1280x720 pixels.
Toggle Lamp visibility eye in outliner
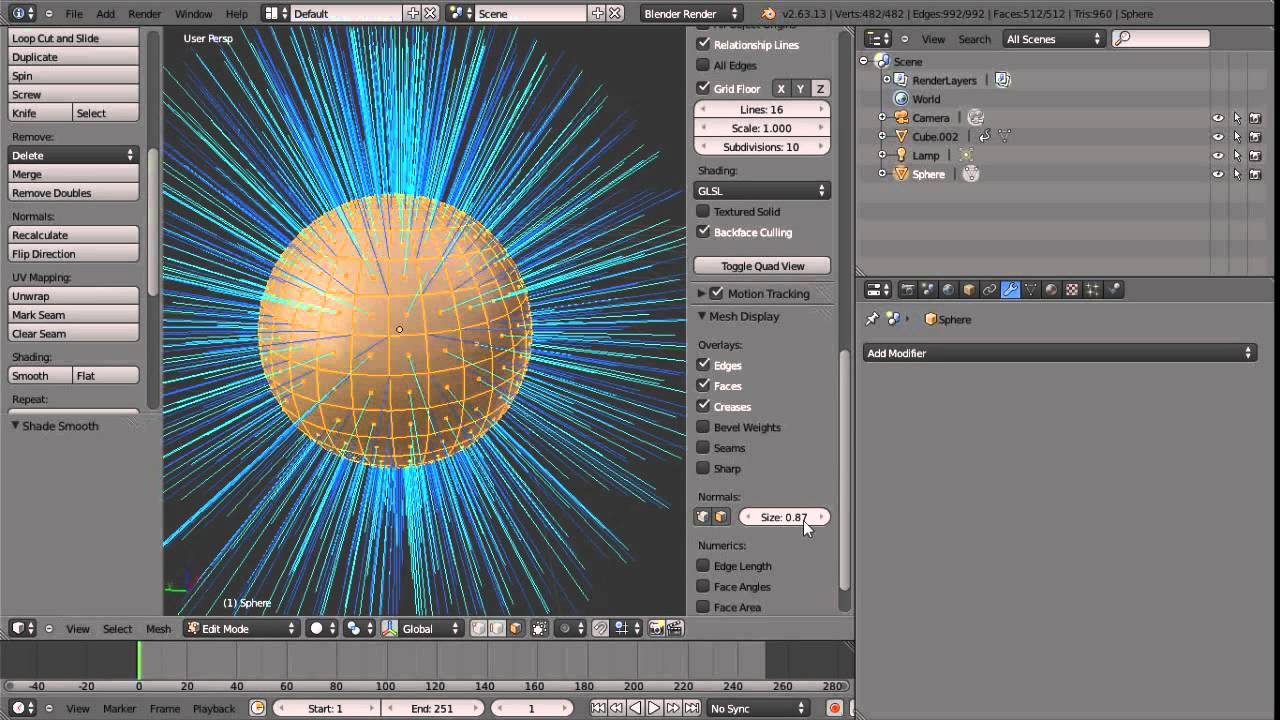pyautogui.click(x=1218, y=156)
